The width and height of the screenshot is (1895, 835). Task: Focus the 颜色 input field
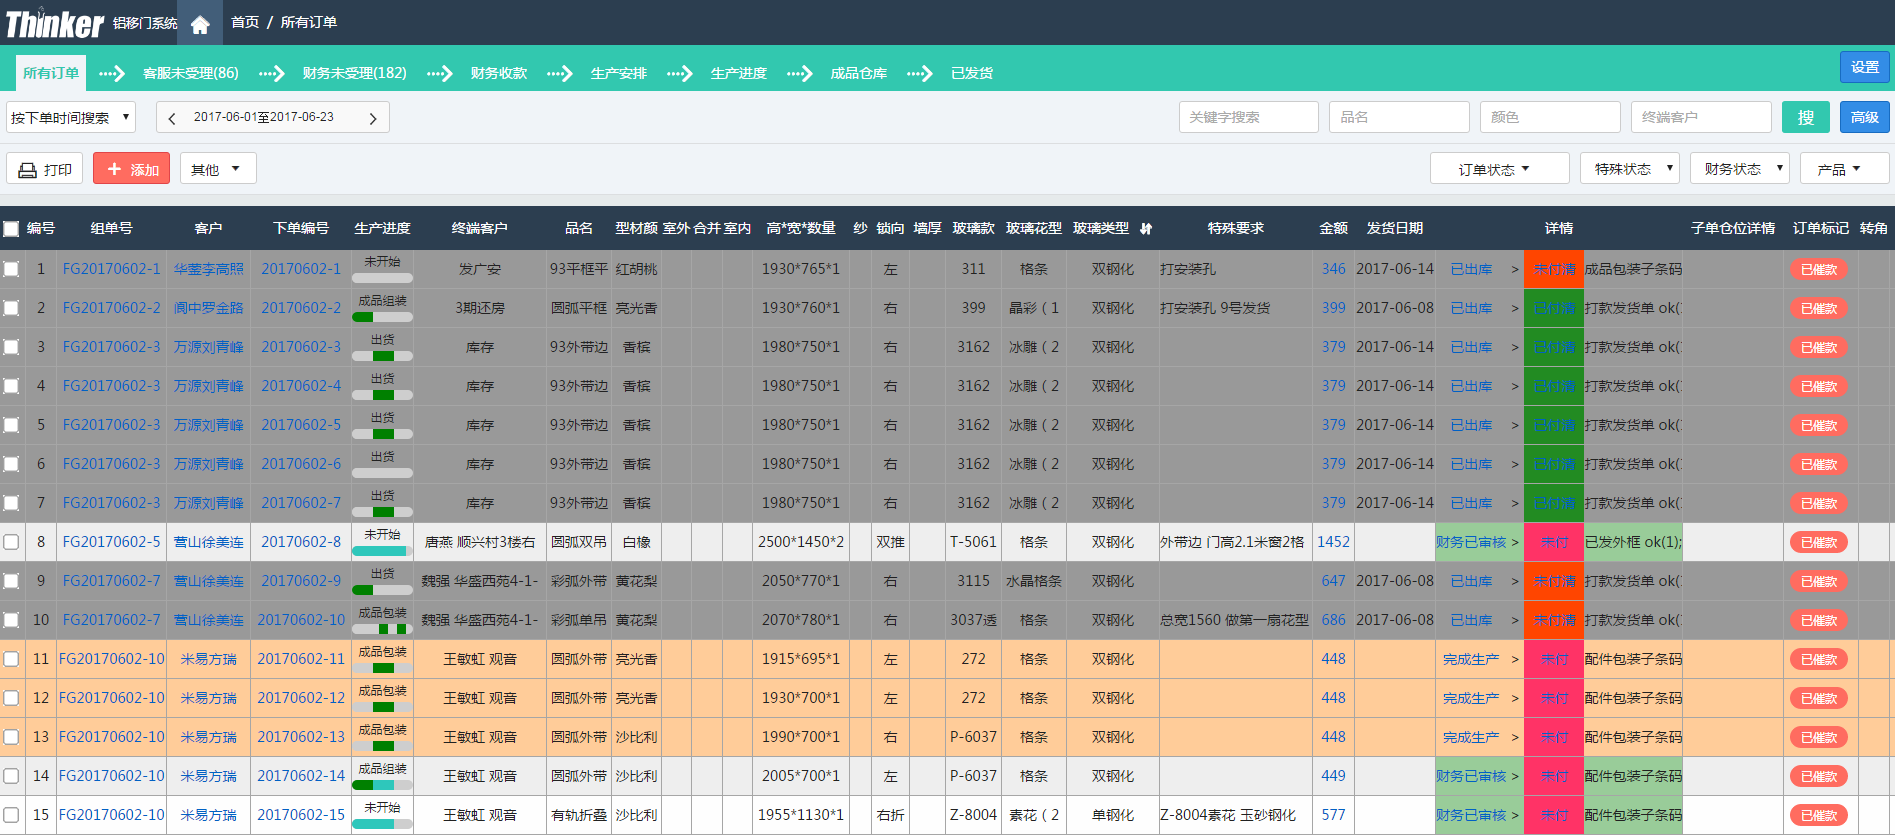pos(1550,117)
